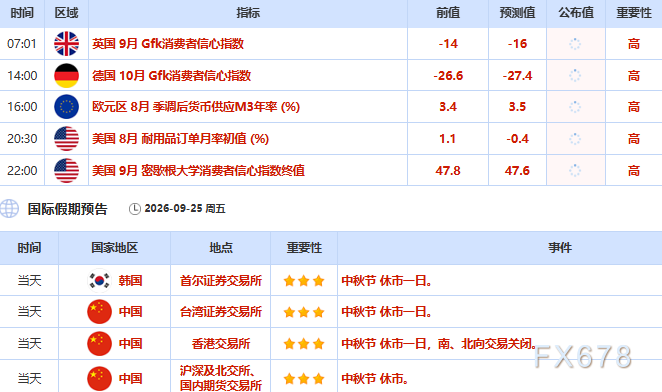Open 德国 10月 Gfk消费者信心指数 indicator
The height and width of the screenshot is (392, 662).
click(x=171, y=76)
